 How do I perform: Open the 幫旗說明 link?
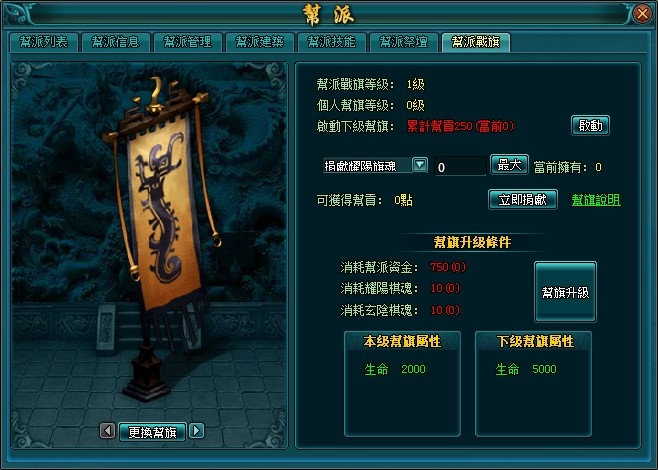point(596,200)
